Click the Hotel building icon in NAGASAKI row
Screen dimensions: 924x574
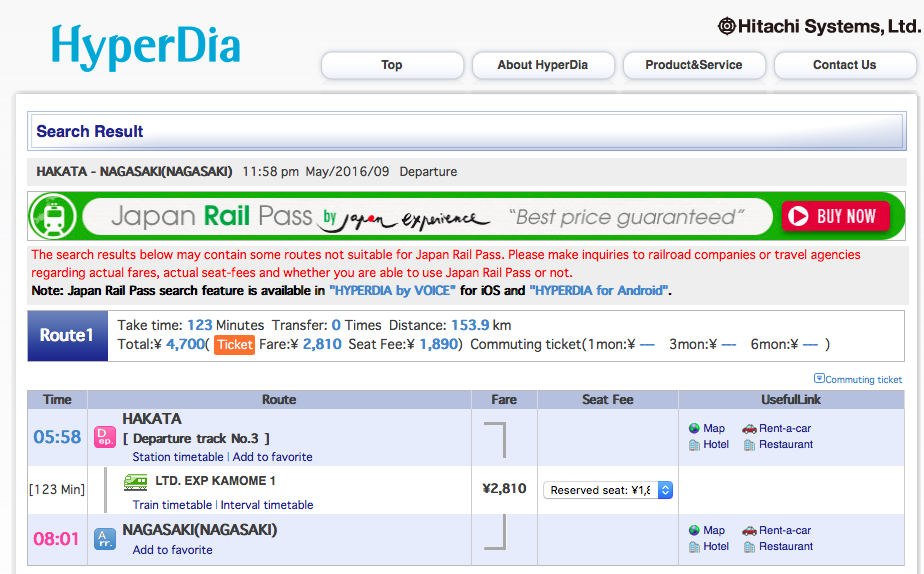694,547
